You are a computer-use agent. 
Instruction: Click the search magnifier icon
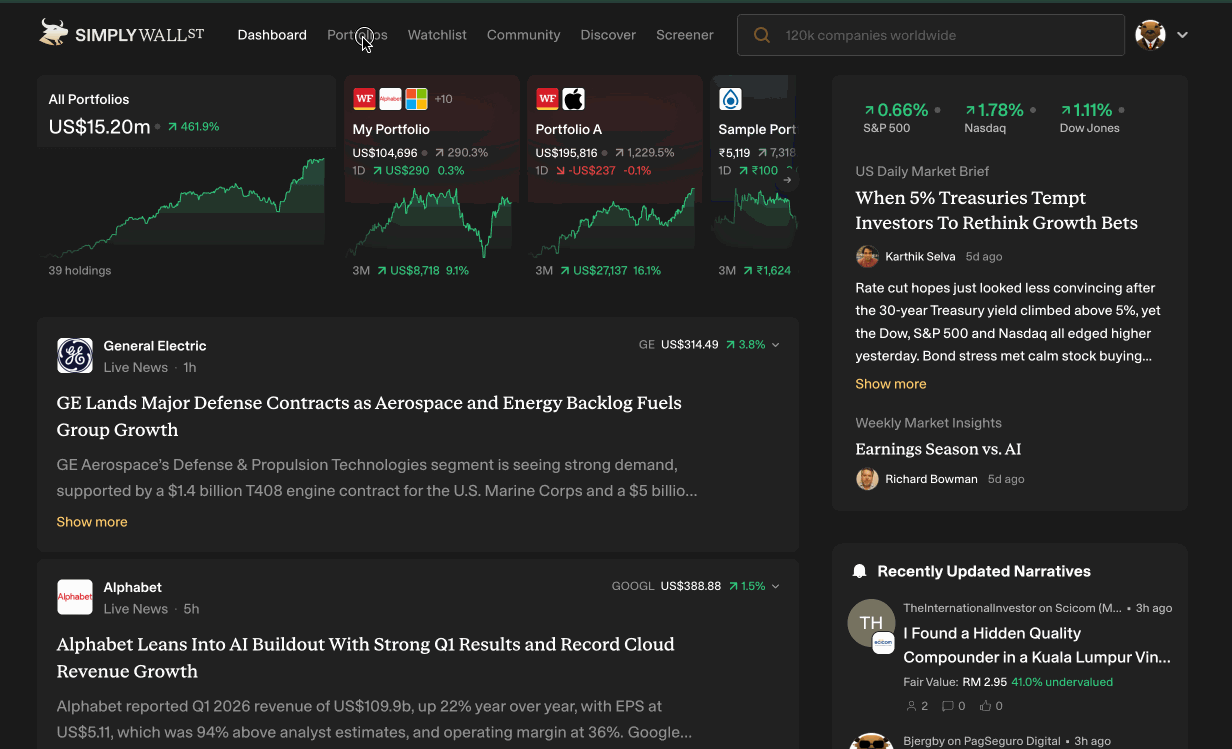click(761, 35)
